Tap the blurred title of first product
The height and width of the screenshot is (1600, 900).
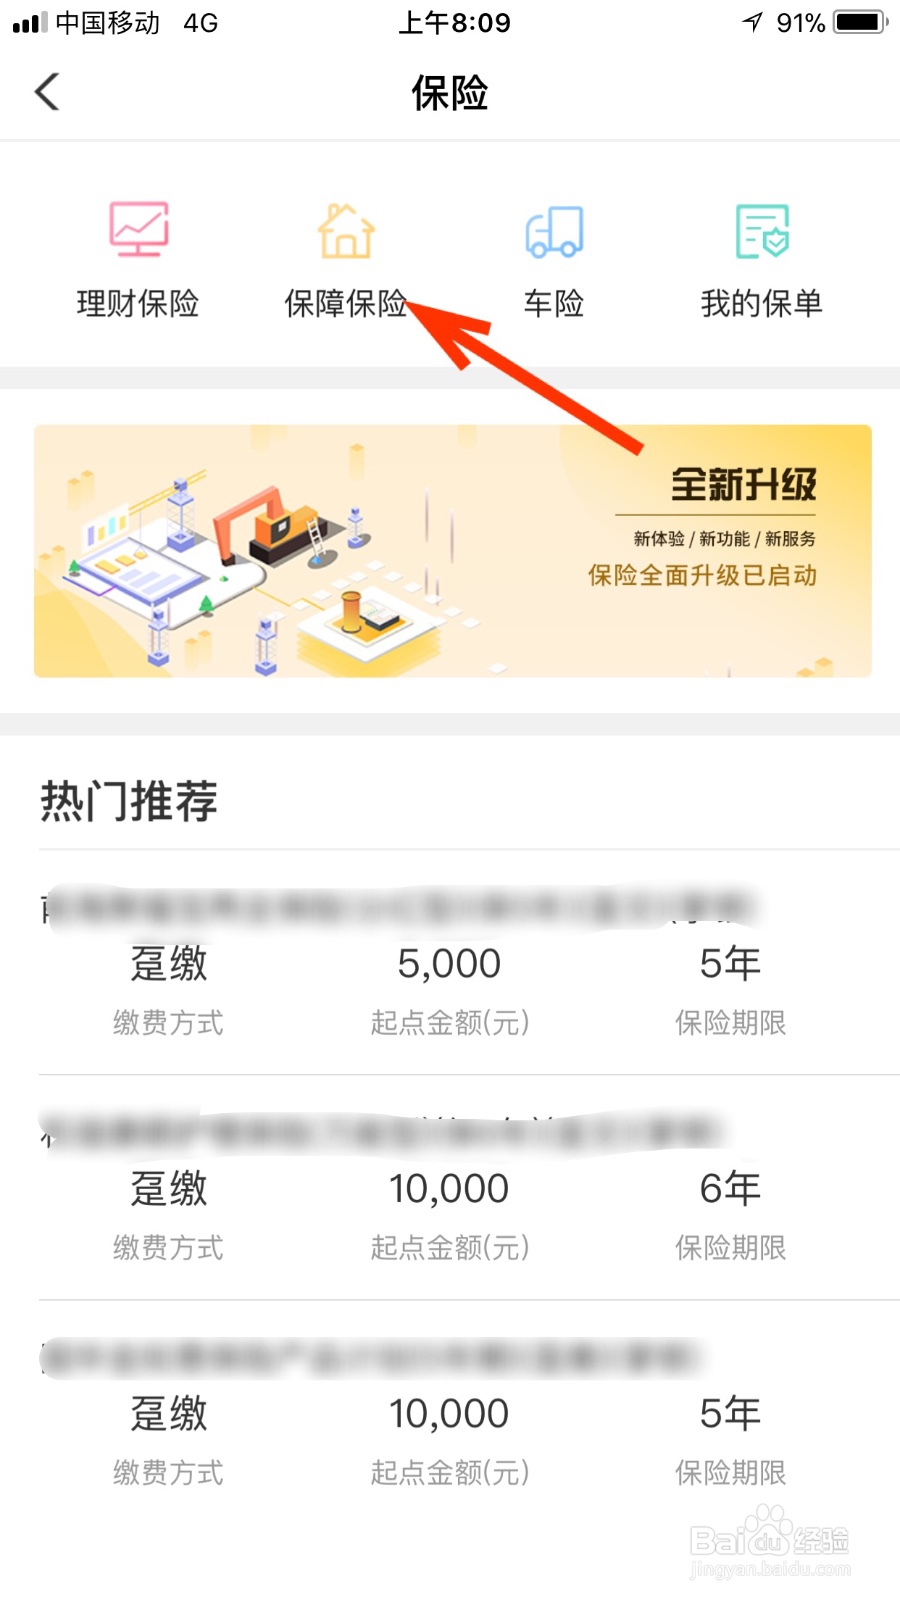400,907
